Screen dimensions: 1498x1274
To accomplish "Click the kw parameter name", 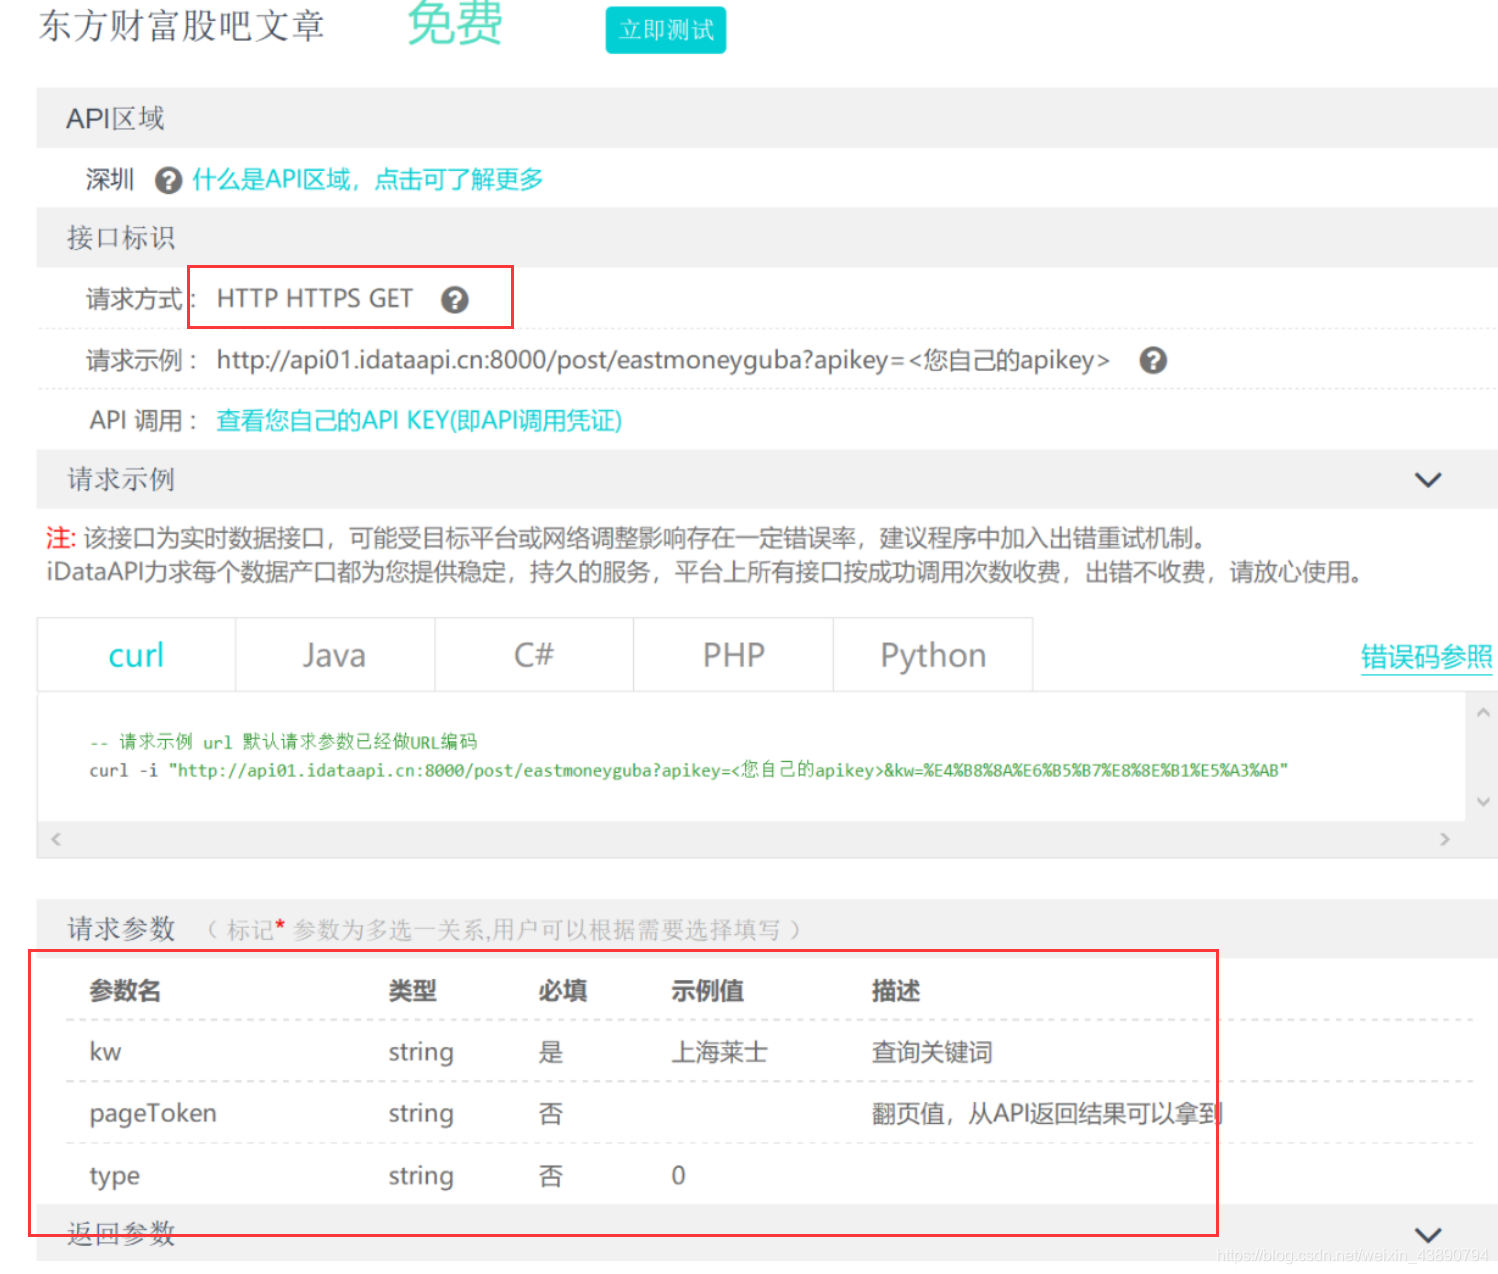I will 105,1052.
